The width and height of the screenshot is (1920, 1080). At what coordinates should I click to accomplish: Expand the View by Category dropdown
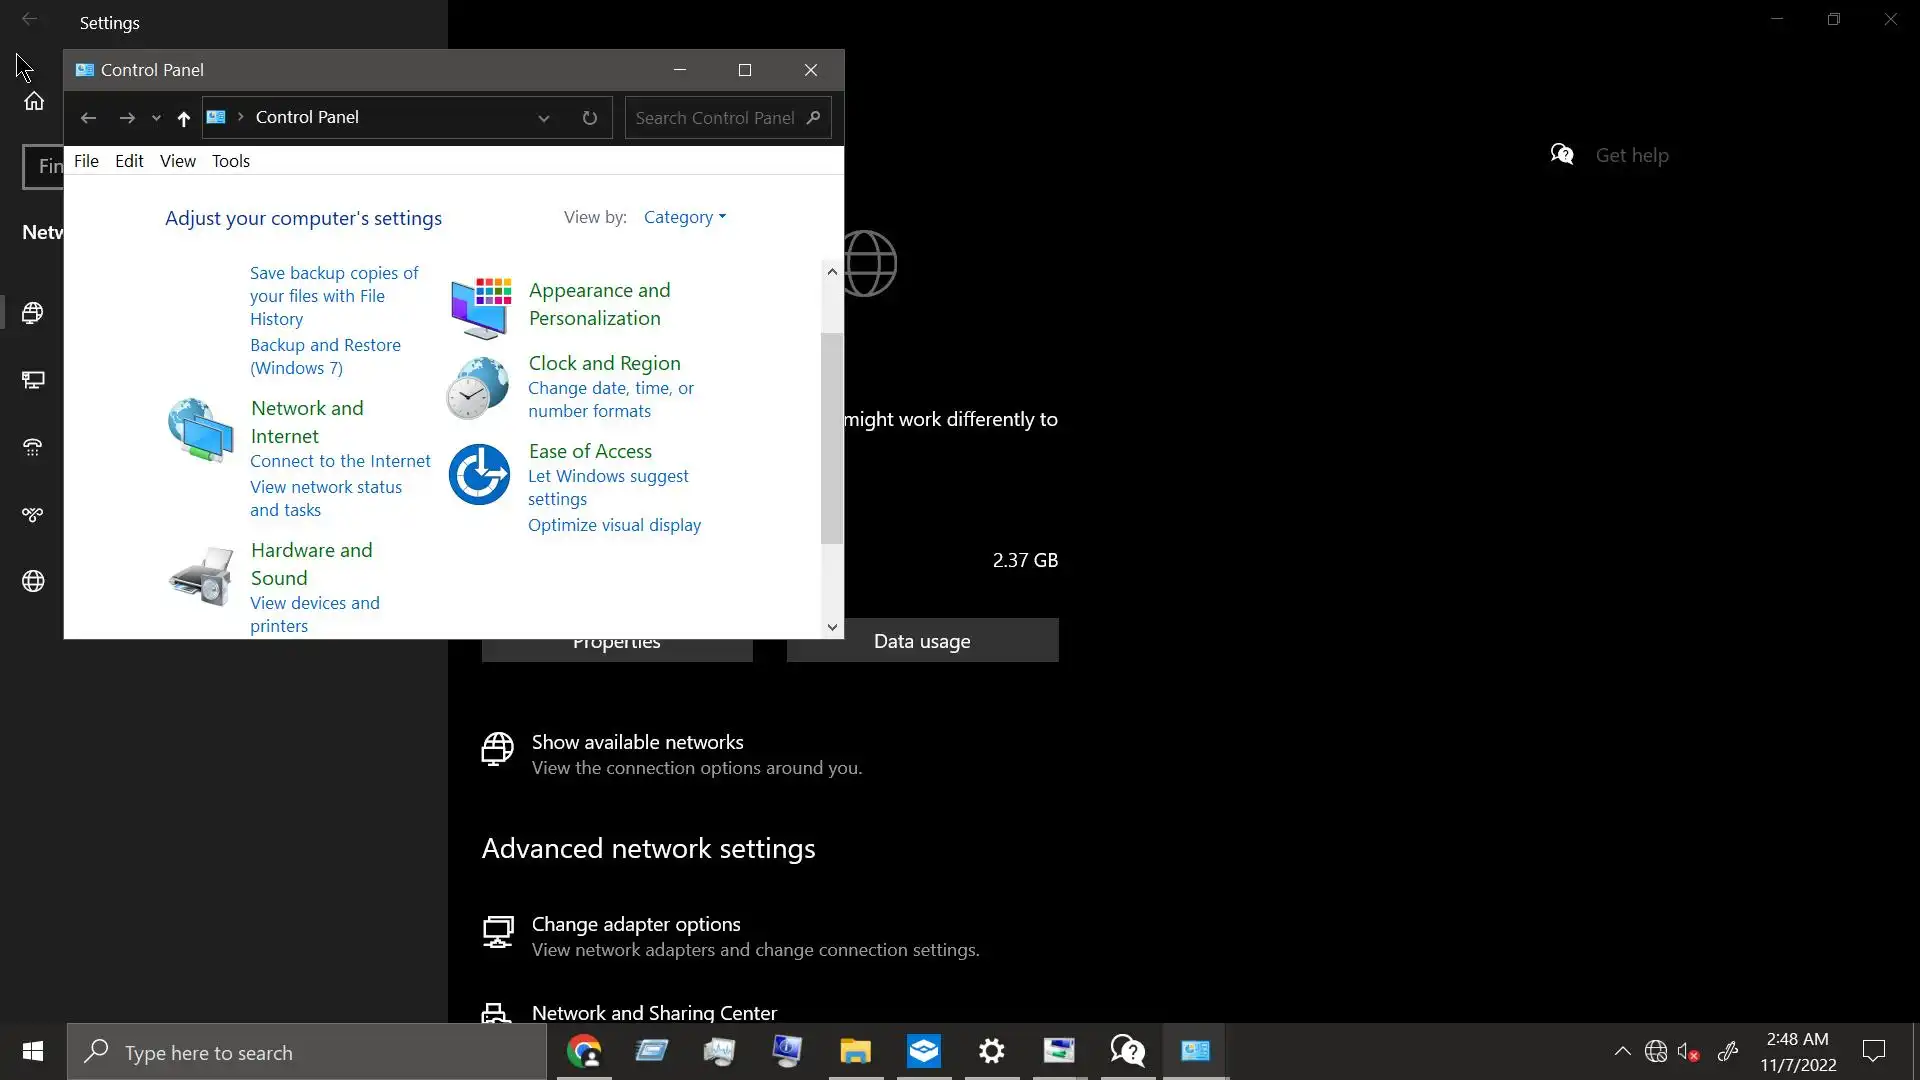pyautogui.click(x=685, y=217)
